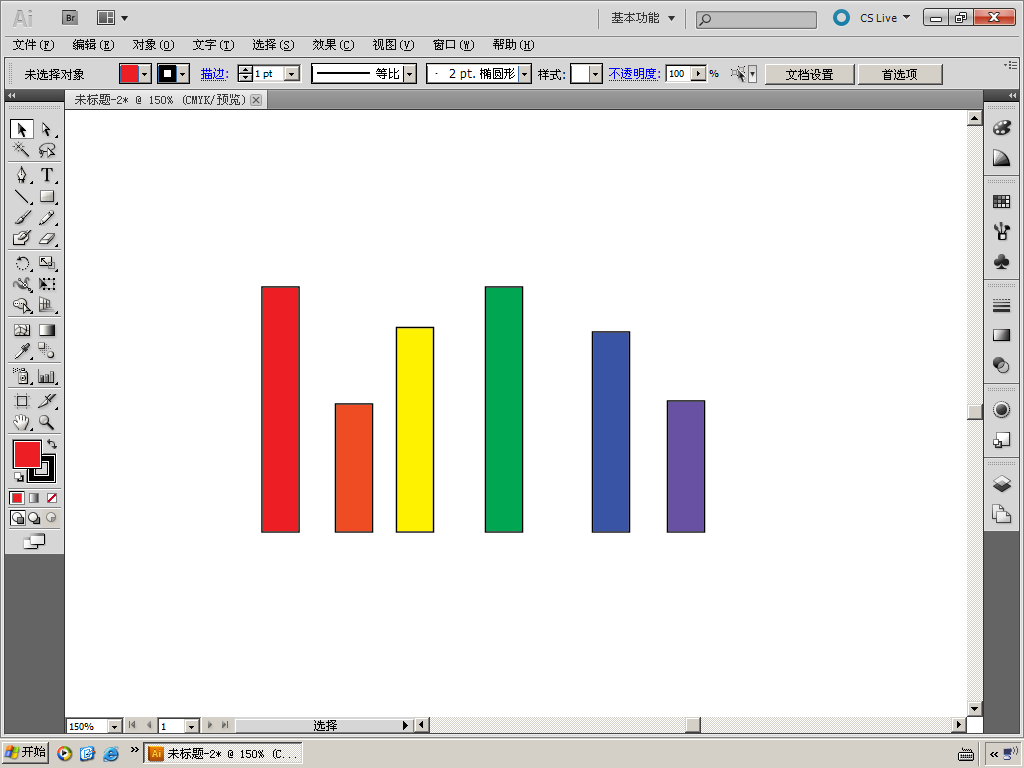The height and width of the screenshot is (768, 1024).
Task: Open the 文件 menu
Action: point(33,45)
